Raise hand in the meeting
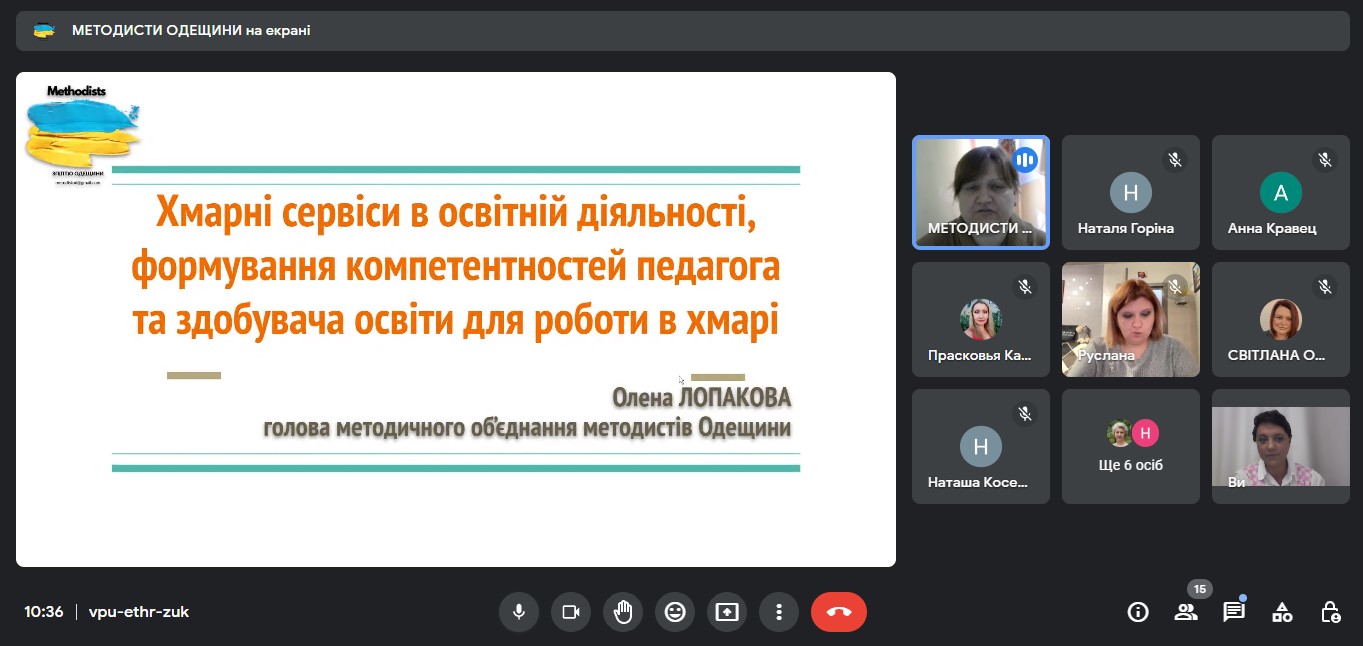 [623, 612]
